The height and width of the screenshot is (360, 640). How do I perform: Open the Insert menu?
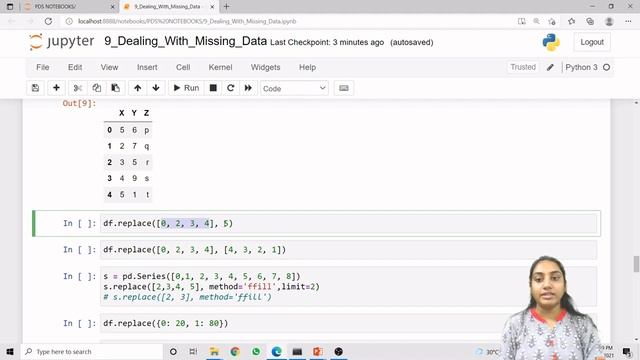(147, 67)
